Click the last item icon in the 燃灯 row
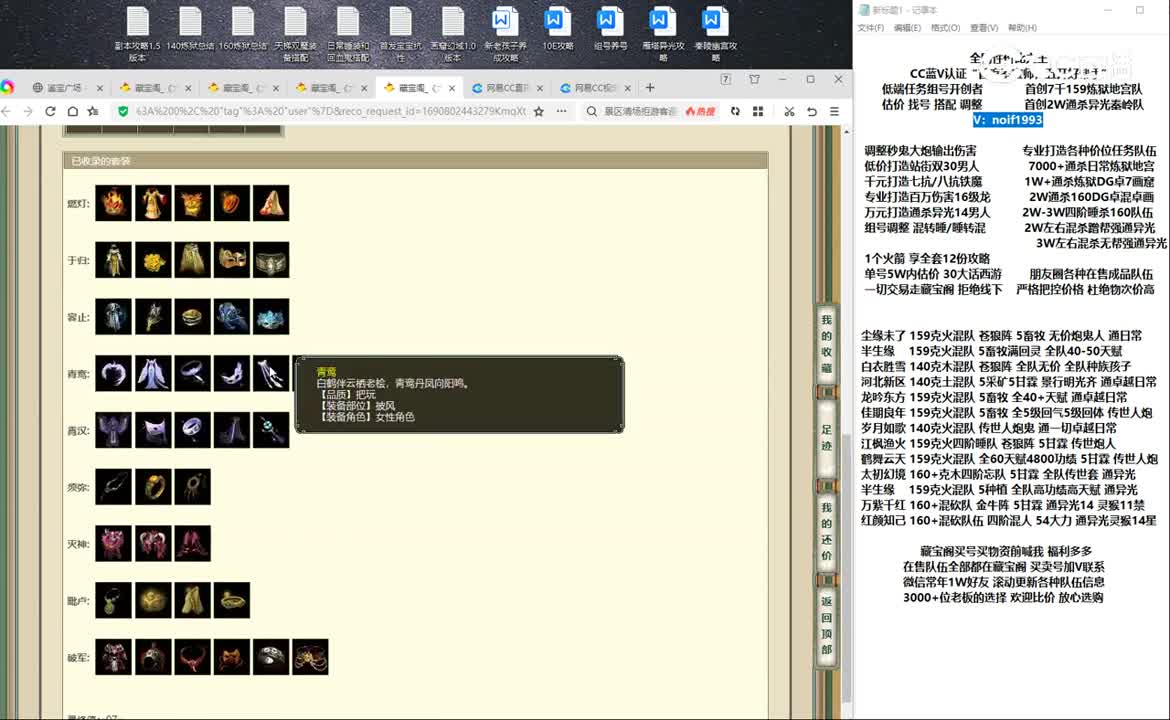The height and width of the screenshot is (720, 1170). coord(271,203)
